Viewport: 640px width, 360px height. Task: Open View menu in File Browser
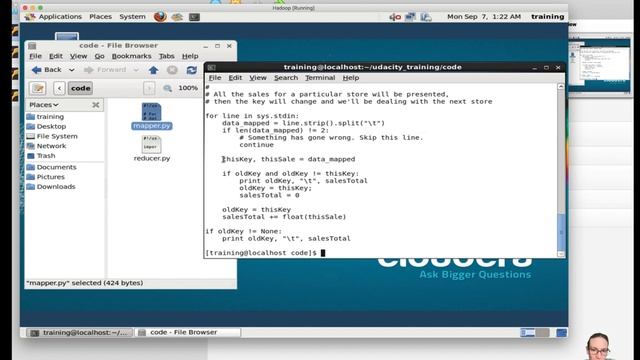coord(78,56)
